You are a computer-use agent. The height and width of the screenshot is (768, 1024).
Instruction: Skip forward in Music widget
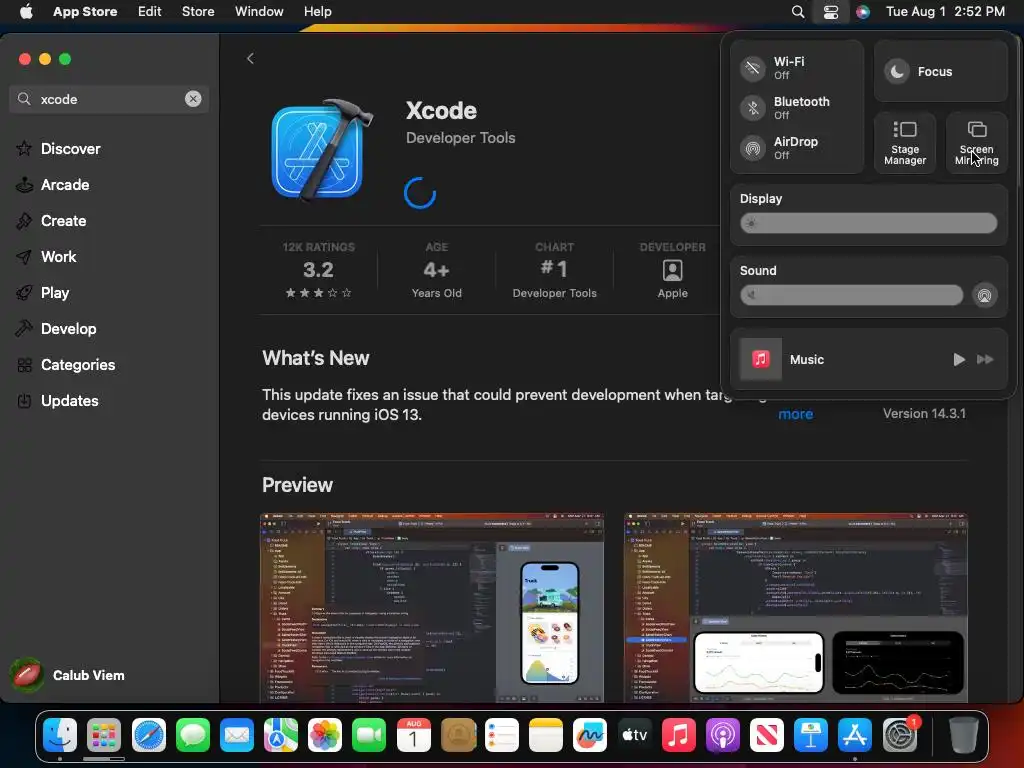tap(985, 359)
